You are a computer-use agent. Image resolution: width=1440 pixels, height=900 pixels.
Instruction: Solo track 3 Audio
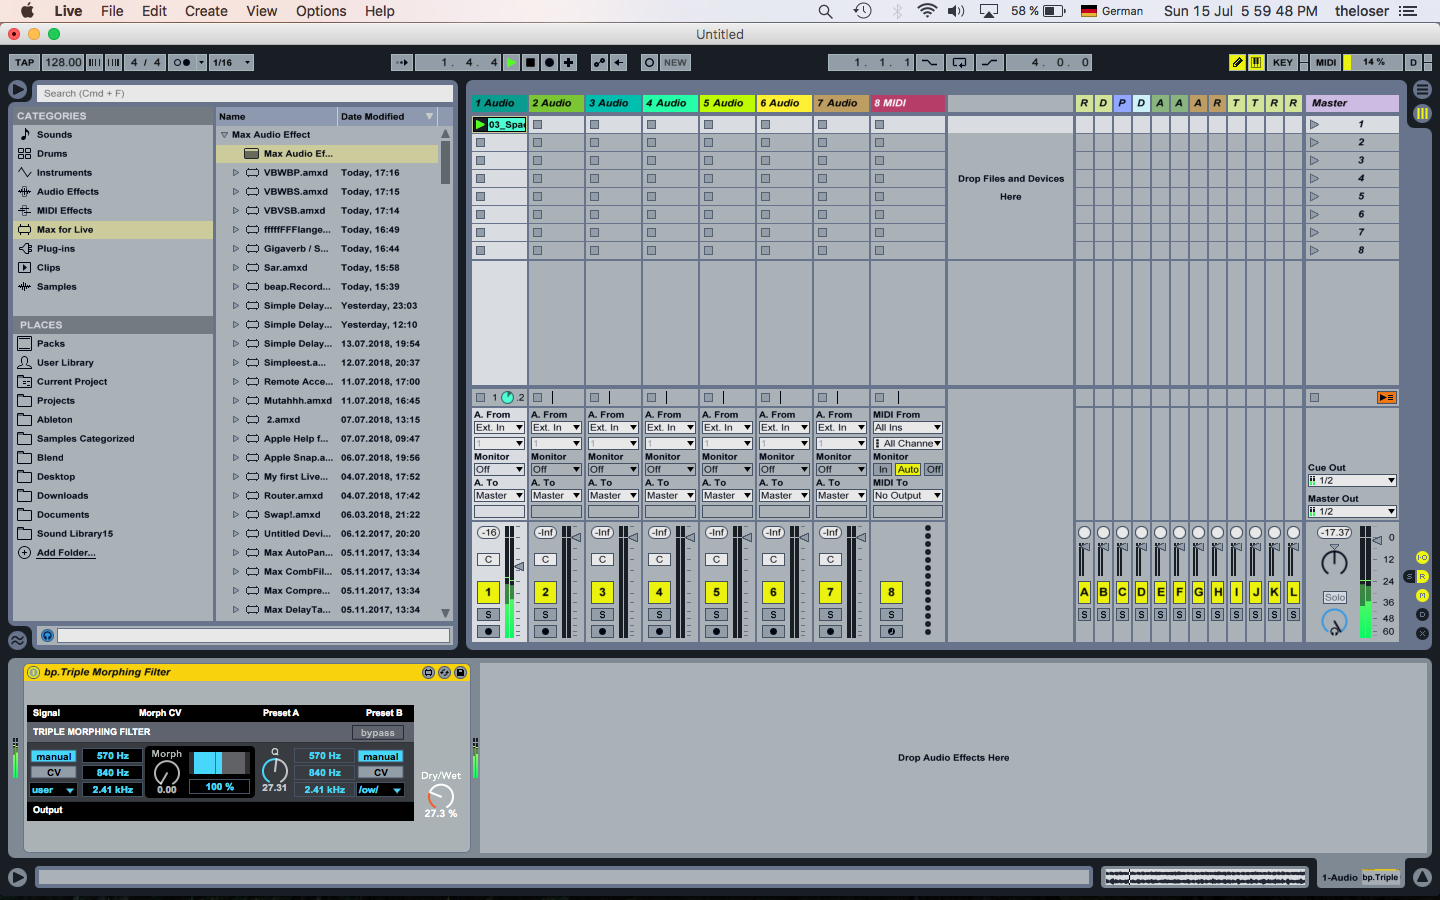click(x=602, y=614)
